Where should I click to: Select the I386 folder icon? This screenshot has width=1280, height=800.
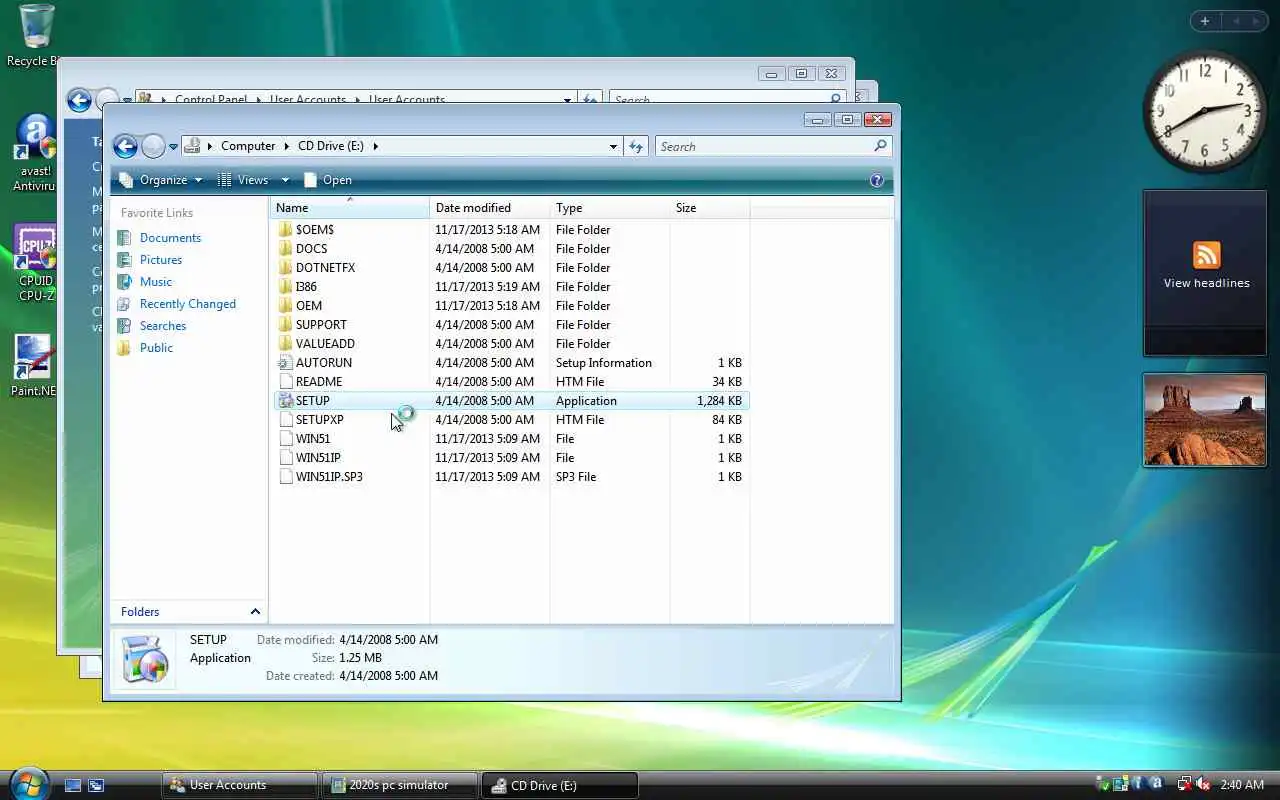[286, 287]
